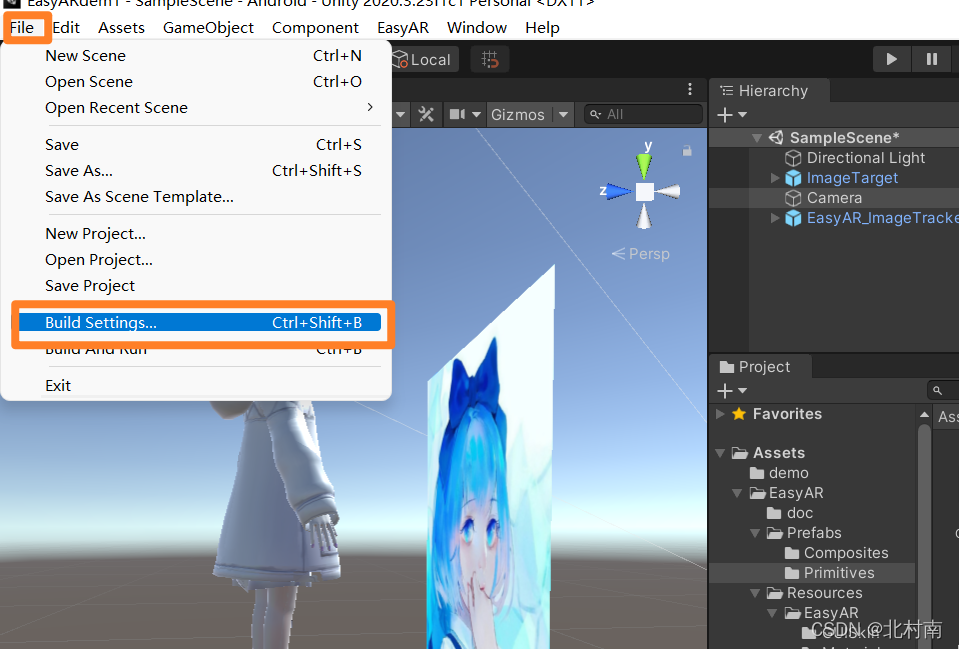
Task: Collapse the SampleScene hierarchy root
Action: (757, 138)
